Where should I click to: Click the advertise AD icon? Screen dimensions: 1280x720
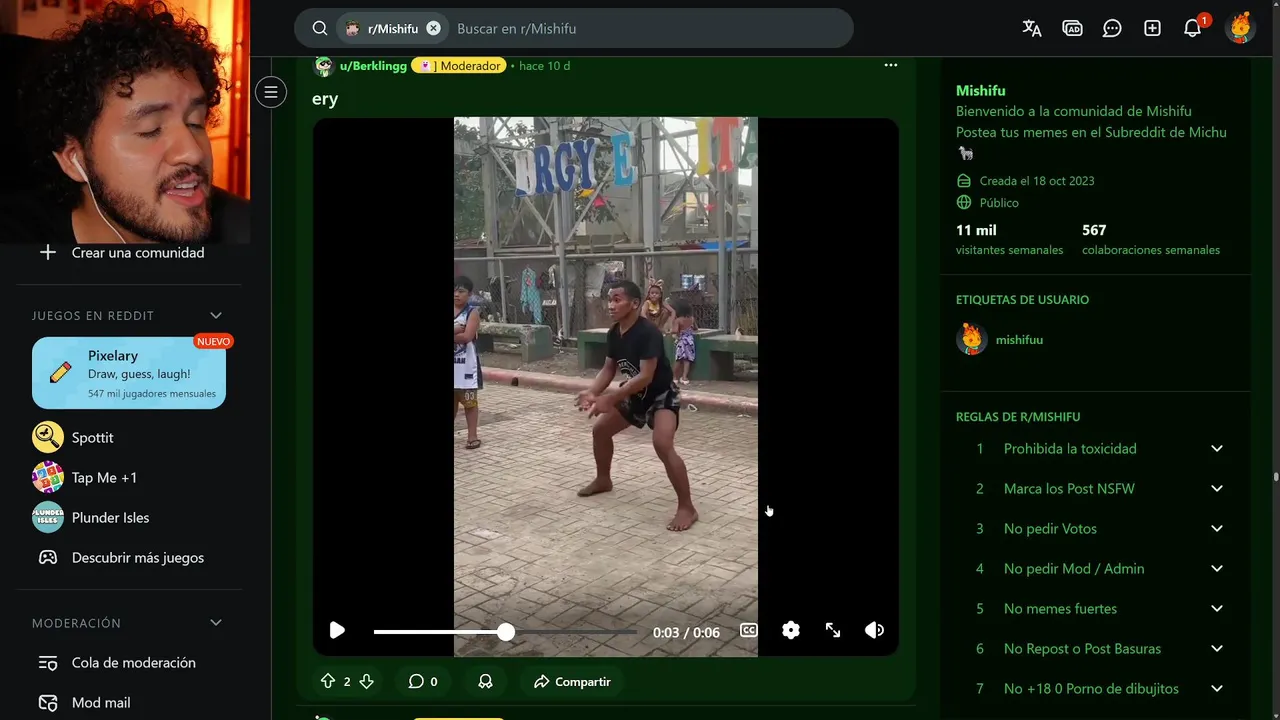pyautogui.click(x=1072, y=28)
